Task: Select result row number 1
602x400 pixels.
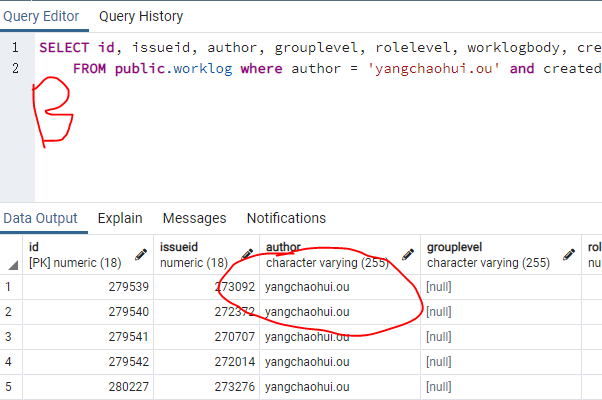Action: 11,287
